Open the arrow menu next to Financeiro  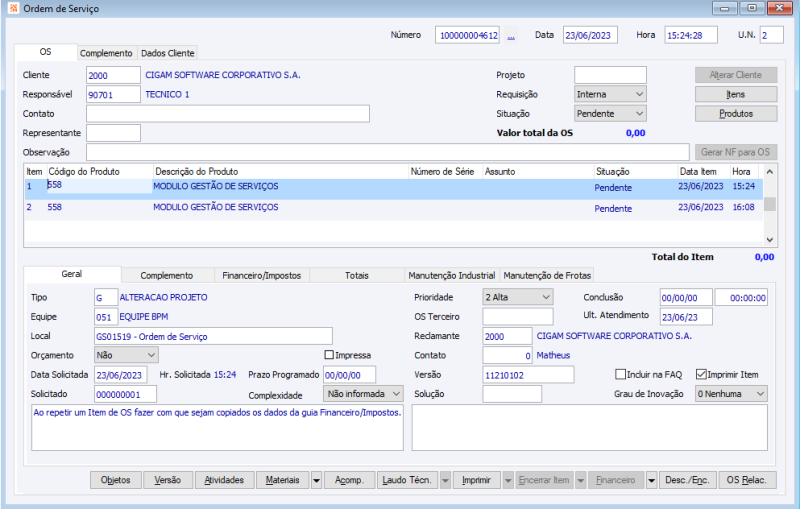tap(652, 480)
